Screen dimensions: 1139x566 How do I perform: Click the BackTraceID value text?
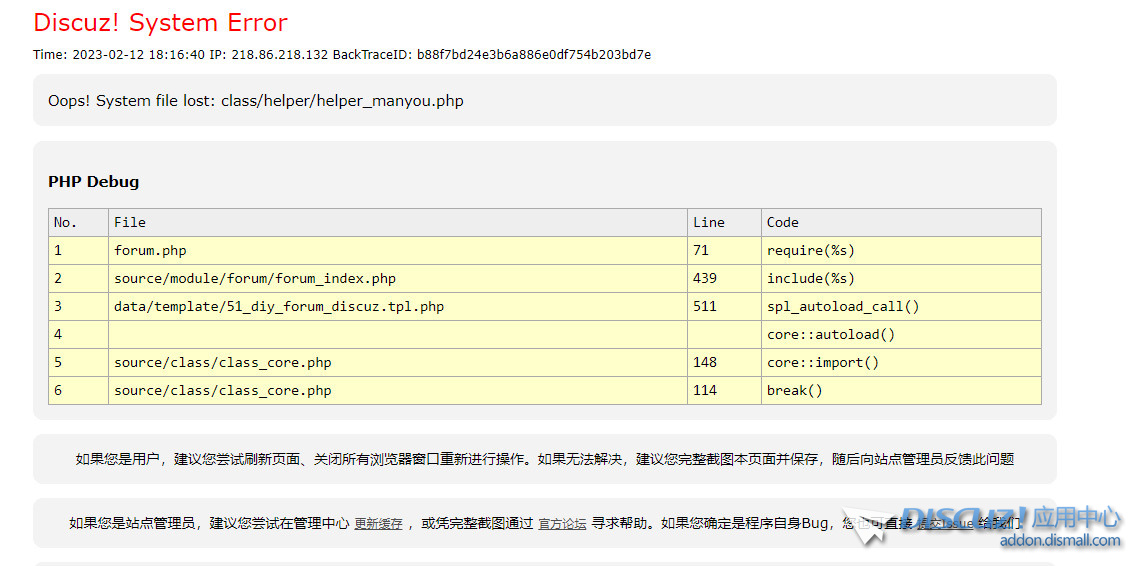[x=534, y=54]
